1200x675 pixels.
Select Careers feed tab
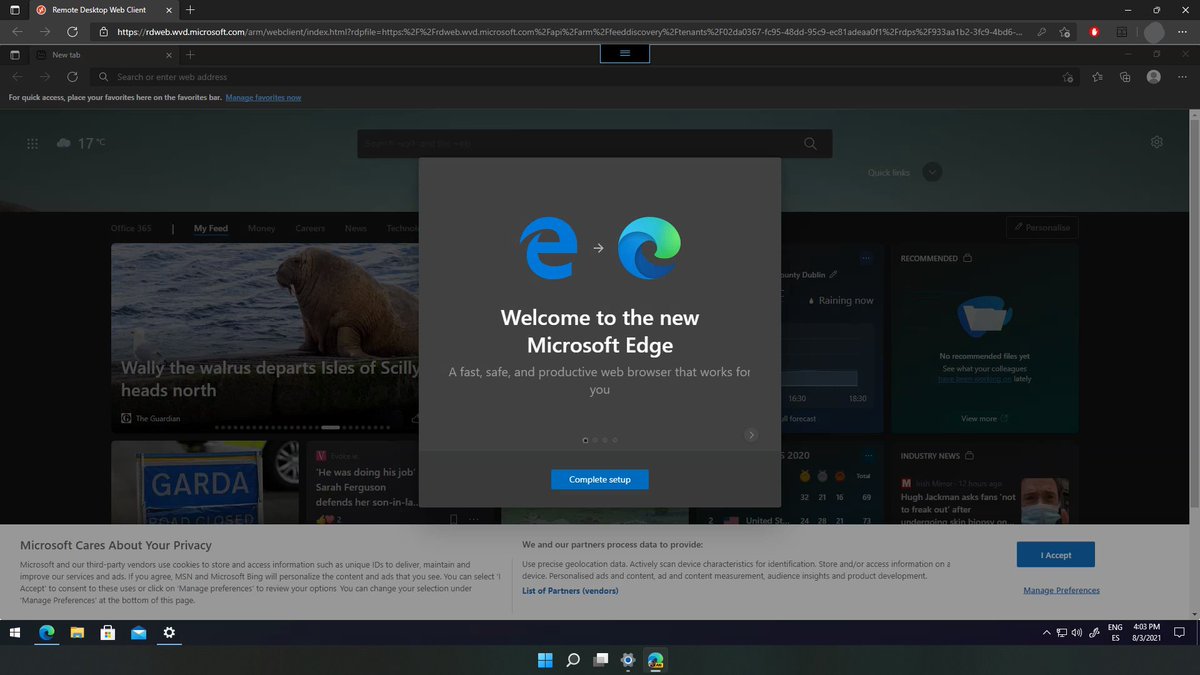[310, 228]
